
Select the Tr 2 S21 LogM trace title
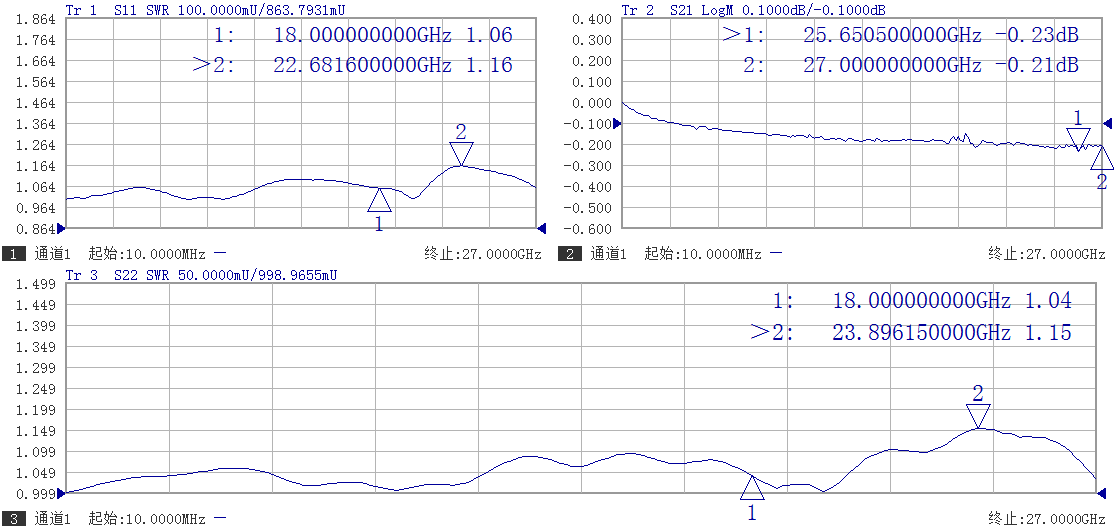pyautogui.click(x=752, y=9)
